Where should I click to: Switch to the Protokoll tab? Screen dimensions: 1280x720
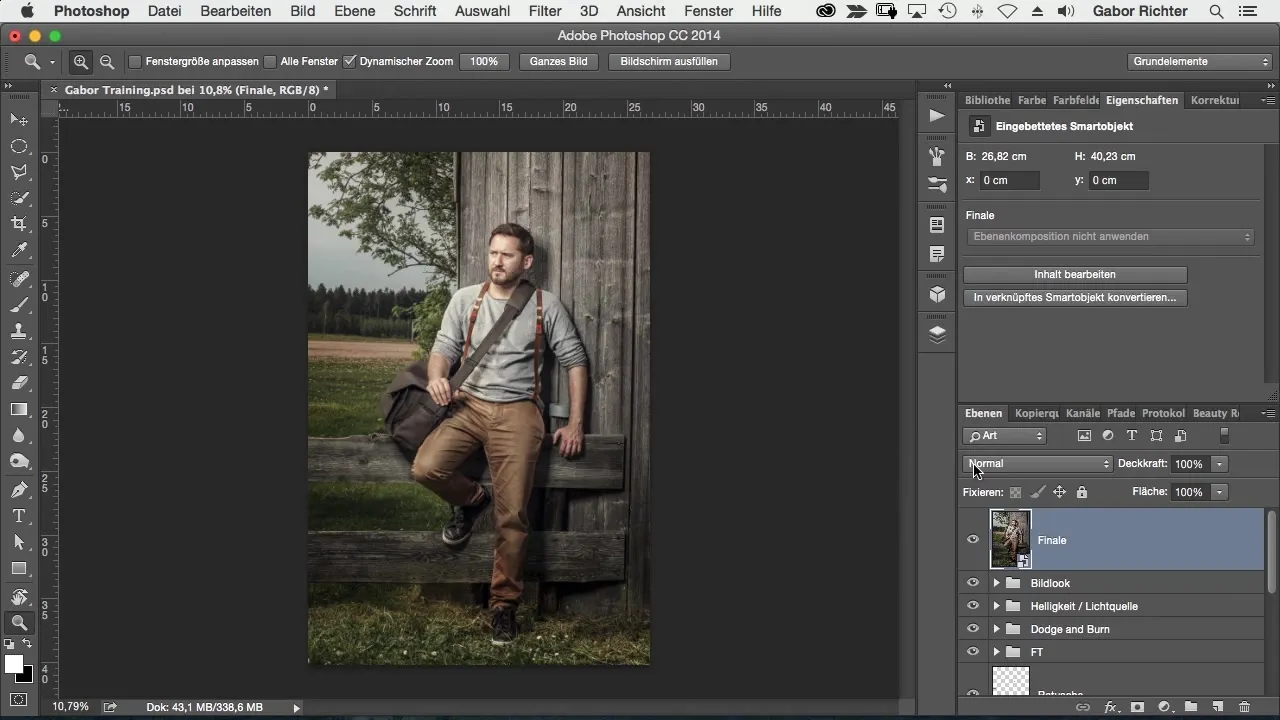1164,413
